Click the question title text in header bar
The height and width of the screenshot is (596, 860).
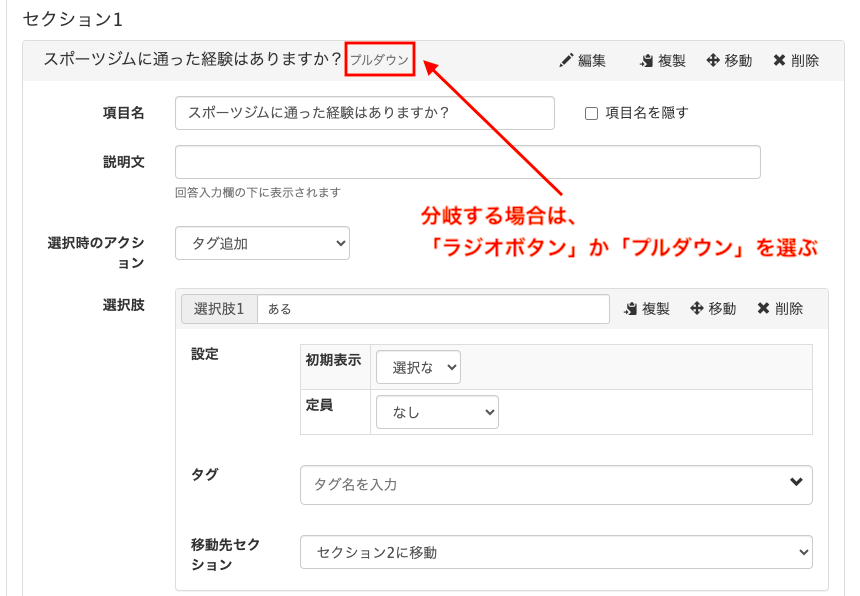point(192,59)
